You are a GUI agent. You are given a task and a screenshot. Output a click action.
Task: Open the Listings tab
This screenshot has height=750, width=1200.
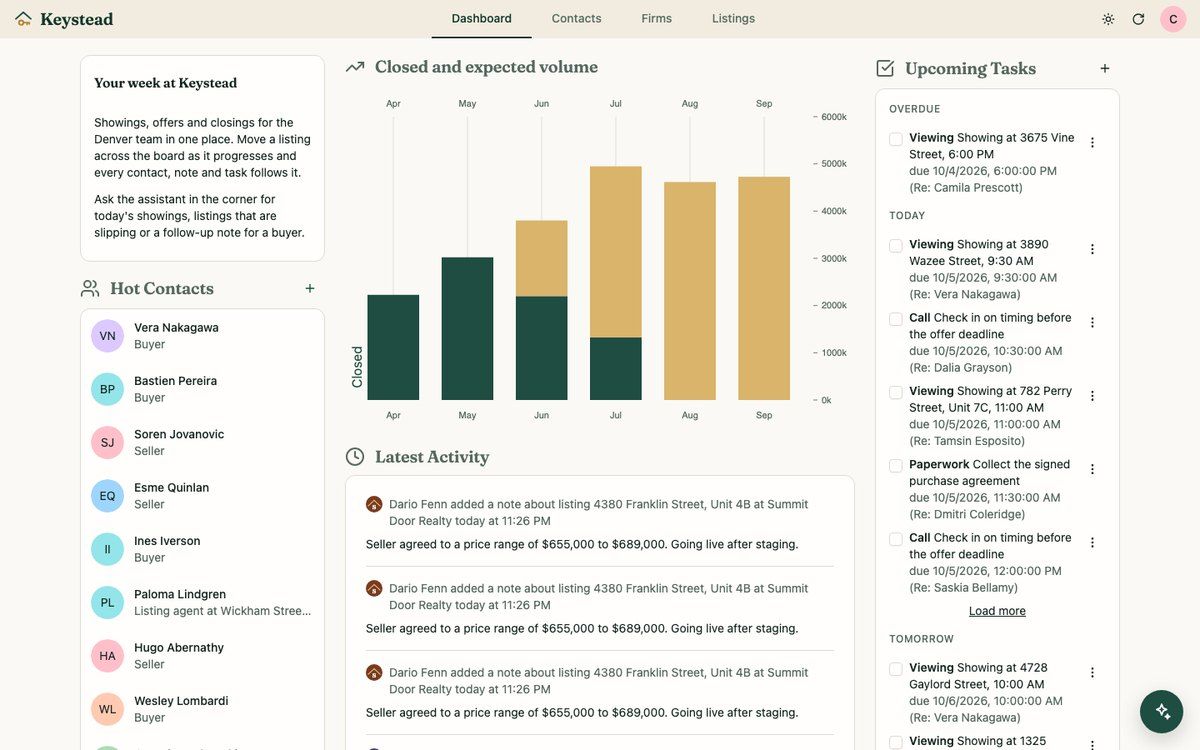coord(733,19)
